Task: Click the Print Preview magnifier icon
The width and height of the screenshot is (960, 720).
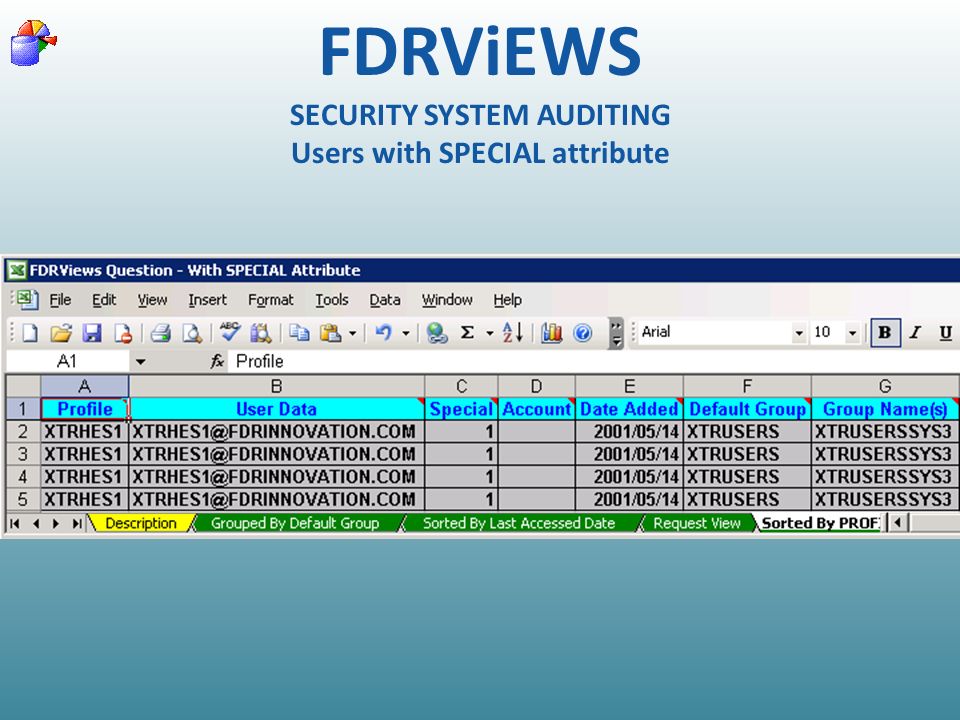Action: coord(192,333)
